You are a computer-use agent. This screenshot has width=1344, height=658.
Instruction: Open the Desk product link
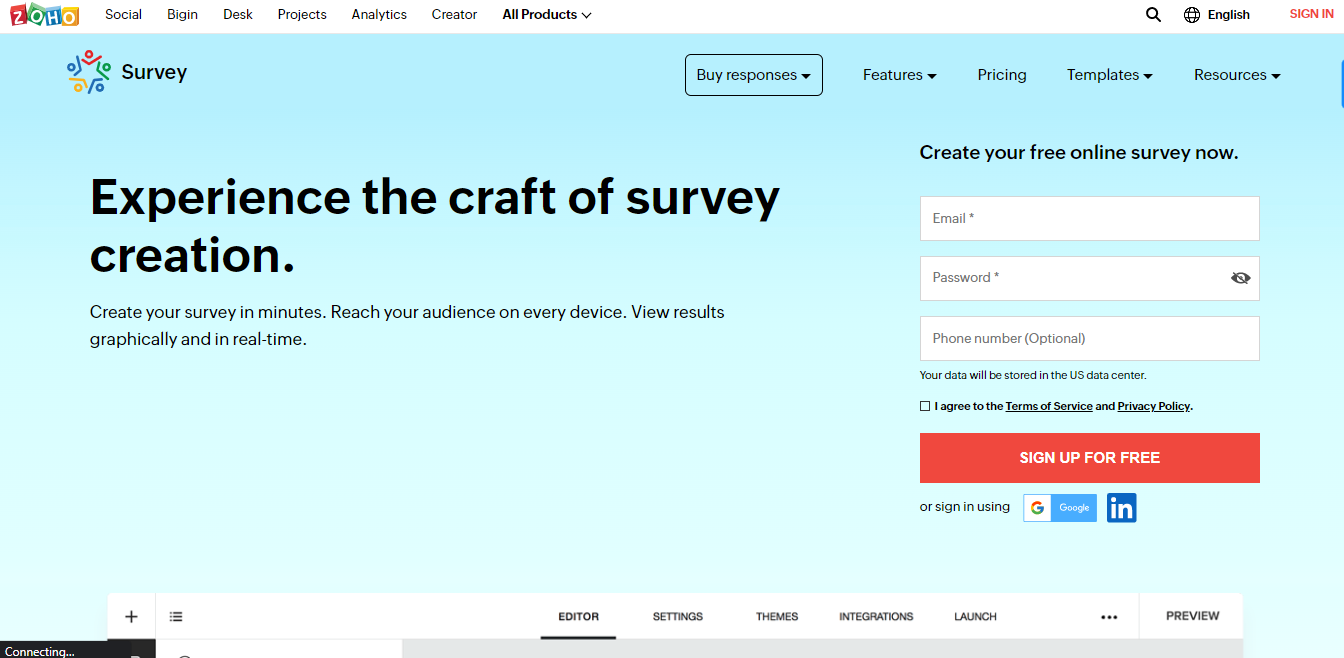click(238, 14)
